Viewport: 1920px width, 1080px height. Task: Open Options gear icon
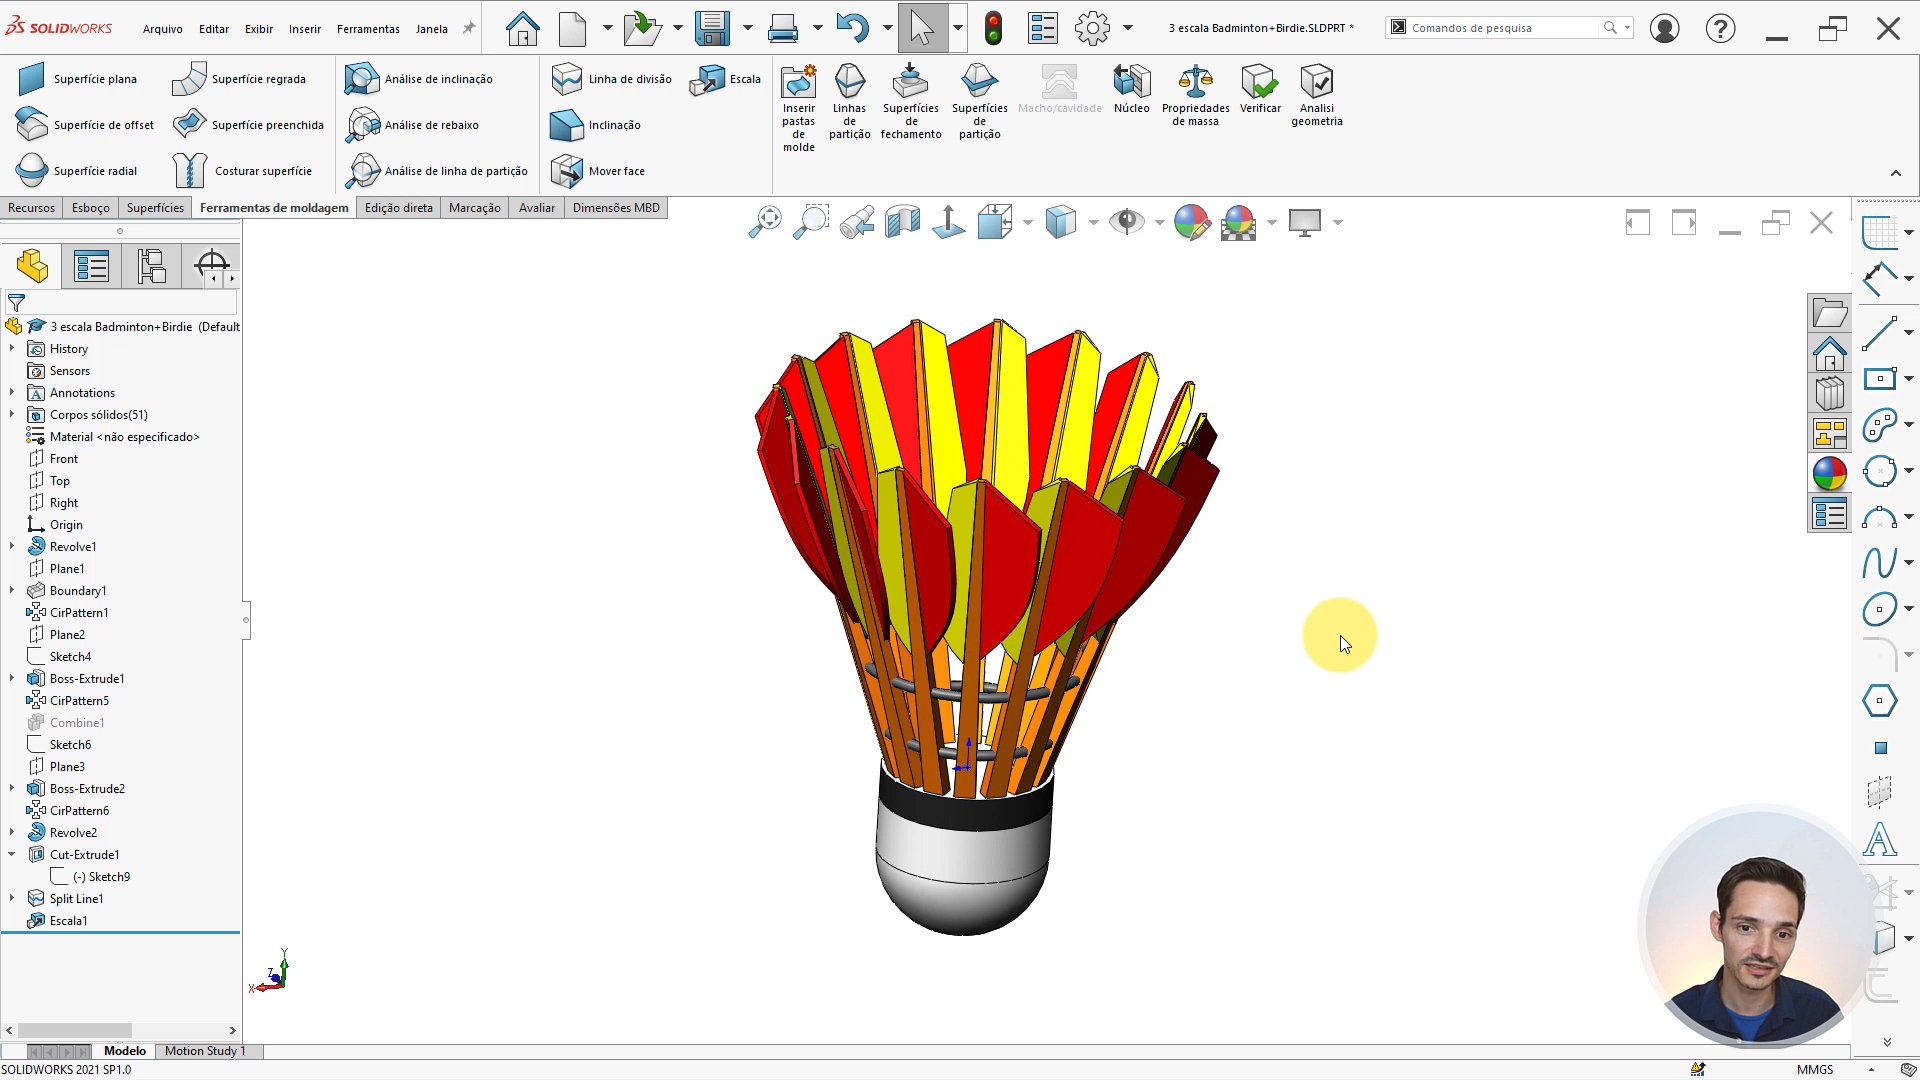tap(1092, 28)
